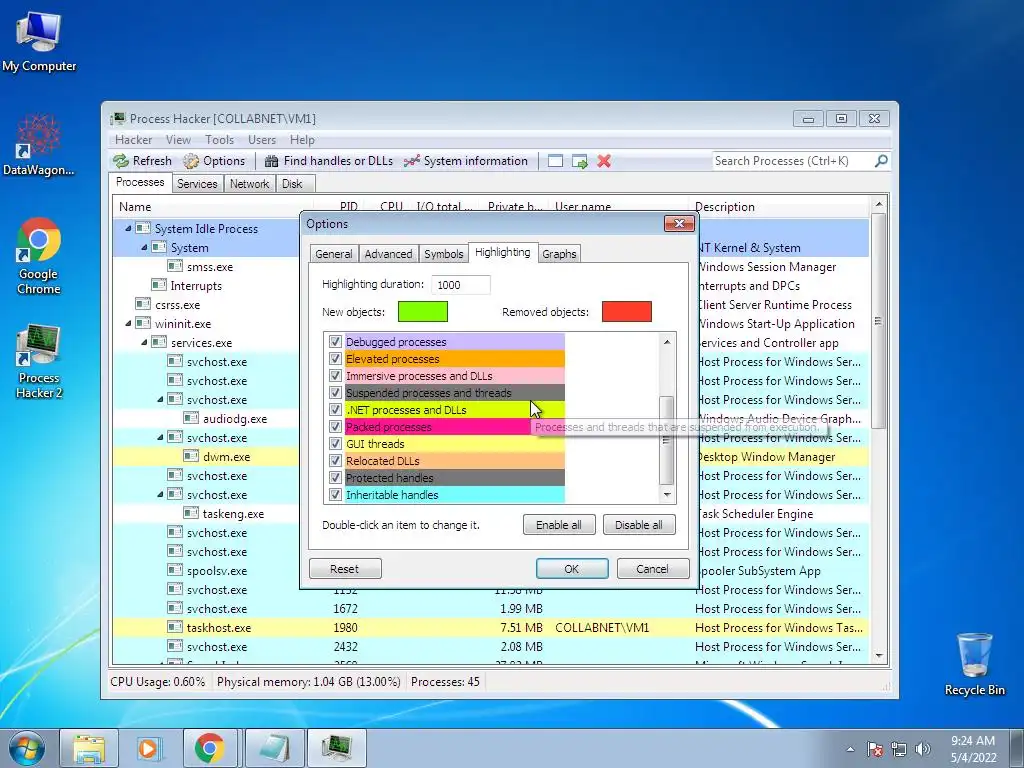The width and height of the screenshot is (1024, 768).
Task: Collapse svchost.exe parent of dwm.exe
Action: (160, 438)
